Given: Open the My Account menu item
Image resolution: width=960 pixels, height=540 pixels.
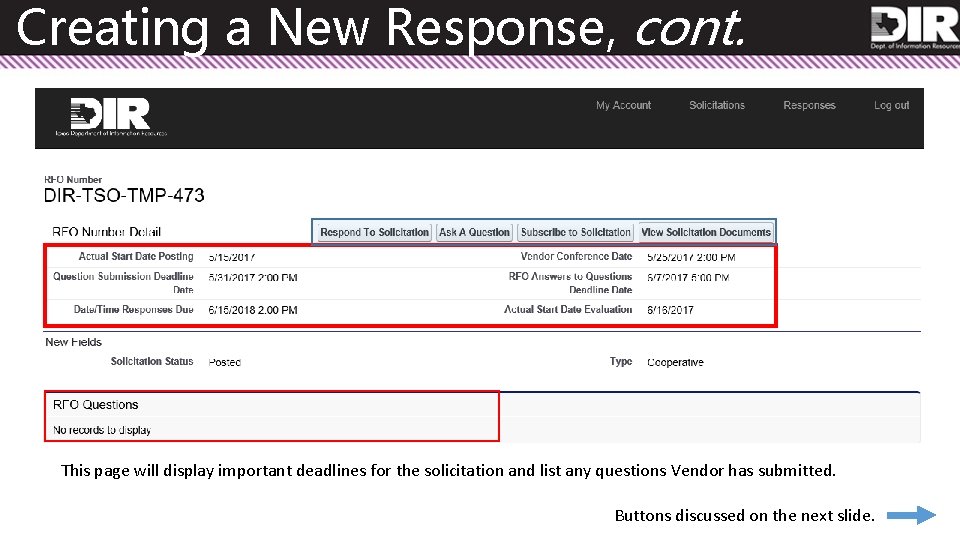Looking at the screenshot, I should tap(623, 105).
